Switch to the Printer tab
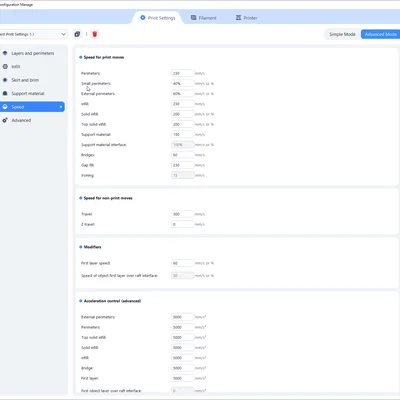400x400 pixels. click(x=246, y=18)
